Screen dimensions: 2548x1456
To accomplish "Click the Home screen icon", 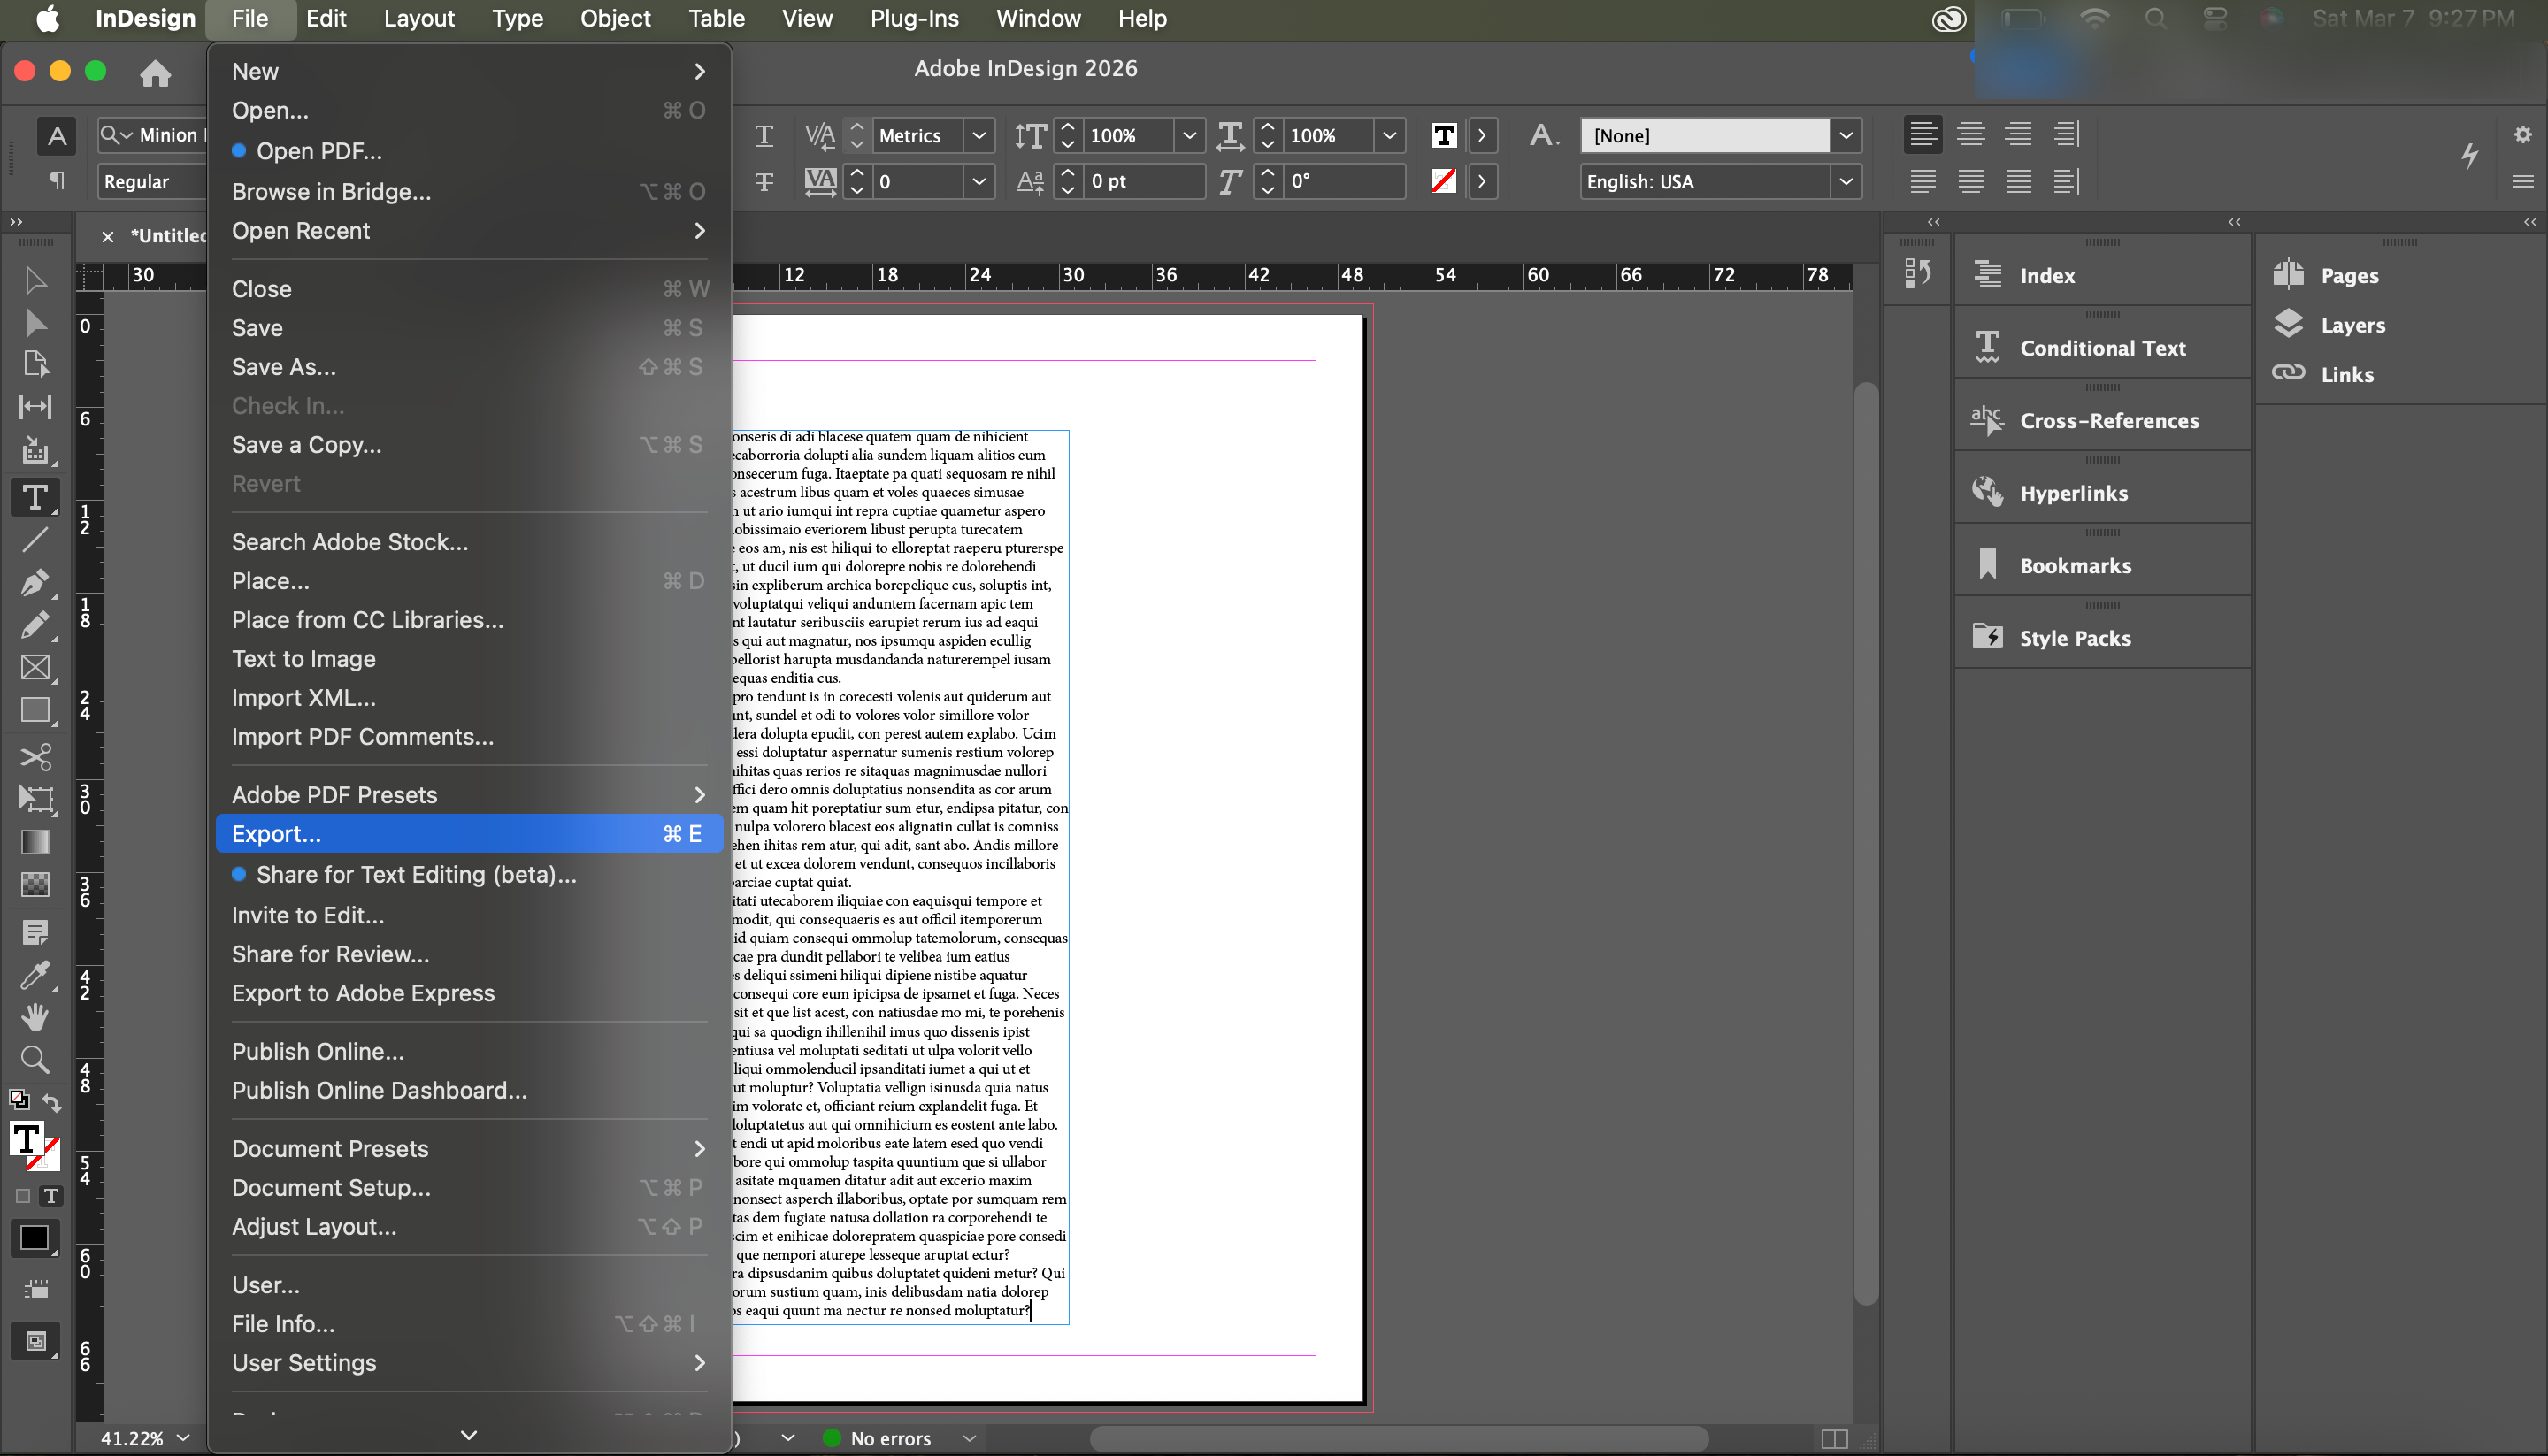I will coord(155,72).
